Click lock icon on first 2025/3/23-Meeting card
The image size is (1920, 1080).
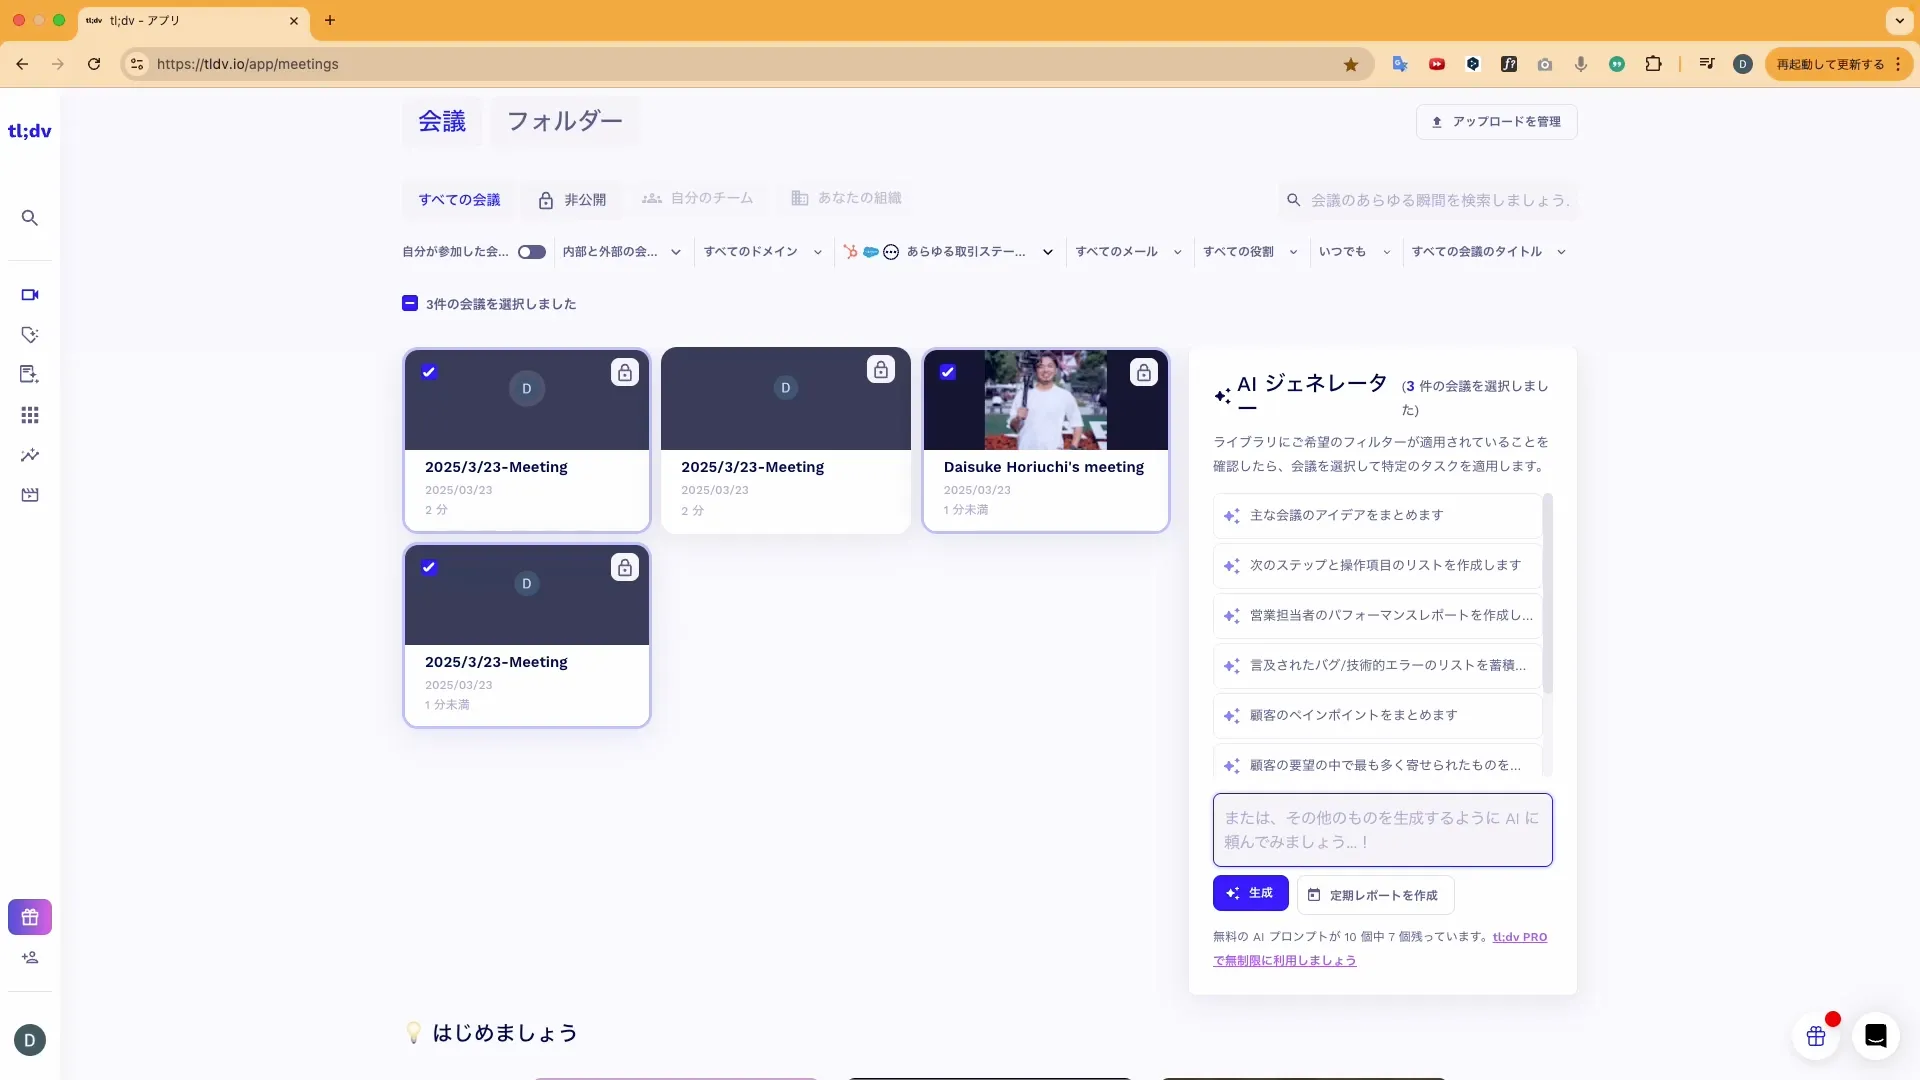625,373
